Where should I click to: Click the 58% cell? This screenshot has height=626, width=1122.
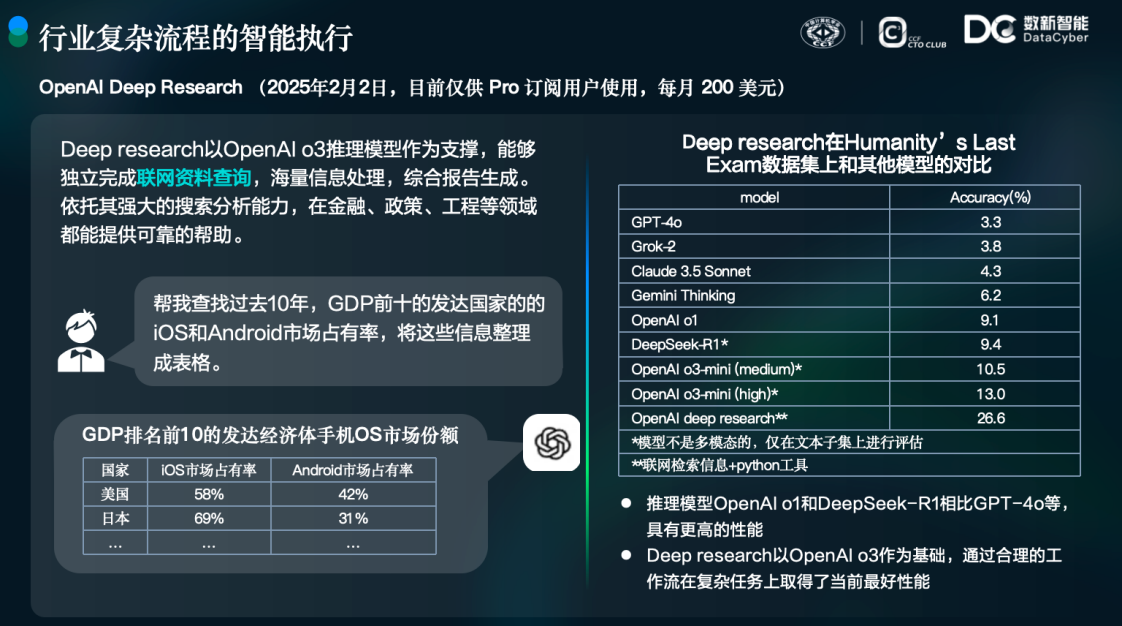coord(209,494)
